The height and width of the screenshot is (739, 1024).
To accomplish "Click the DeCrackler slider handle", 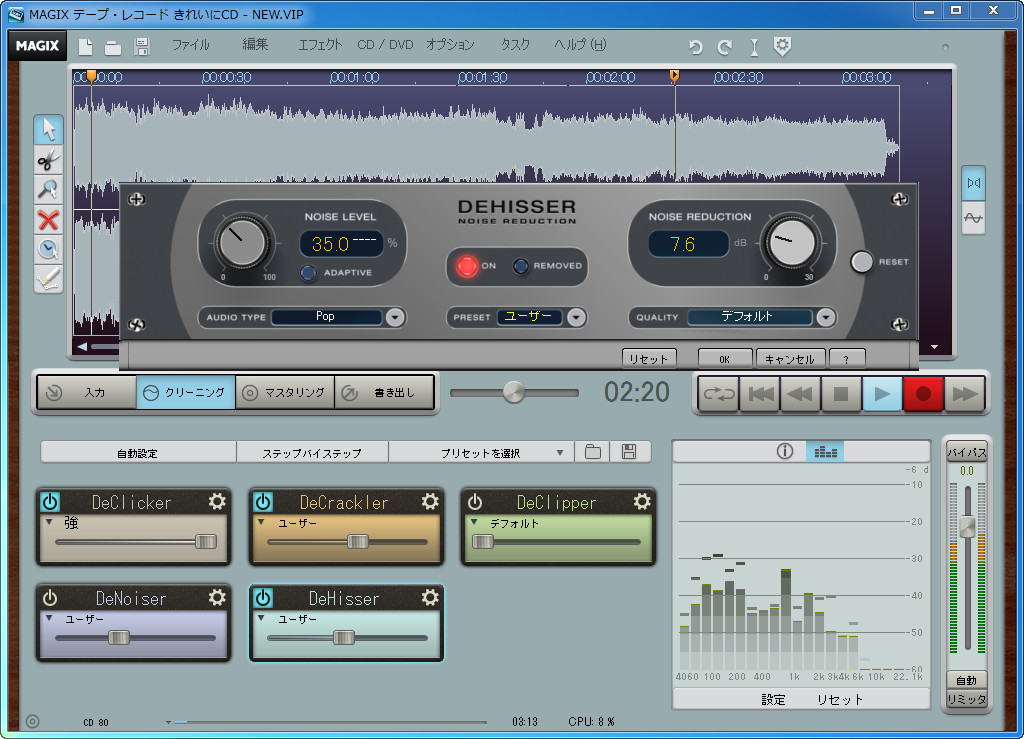I will coord(357,541).
